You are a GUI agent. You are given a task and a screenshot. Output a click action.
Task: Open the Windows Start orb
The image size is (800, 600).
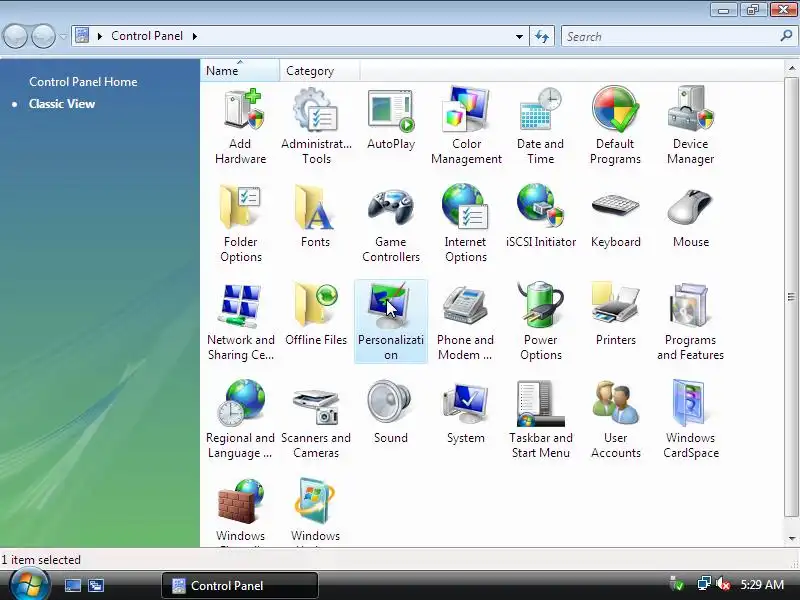click(30, 585)
